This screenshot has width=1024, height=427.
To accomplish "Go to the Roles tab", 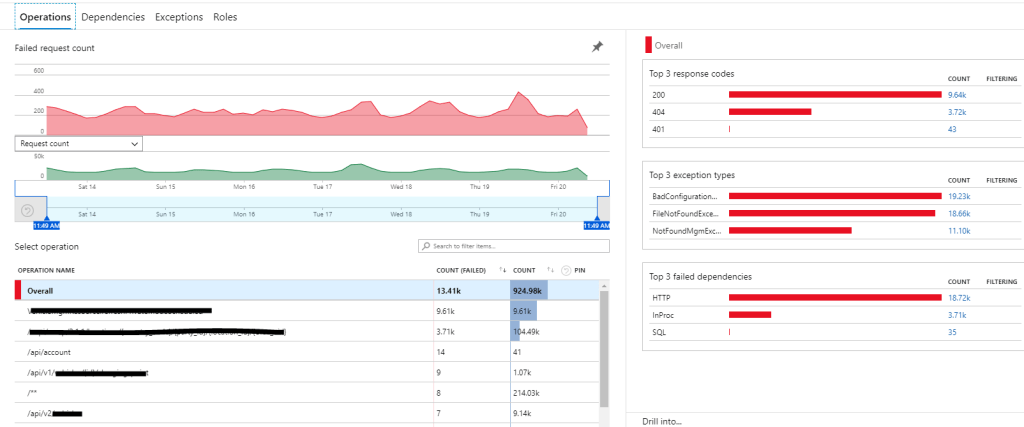I will tap(225, 17).
